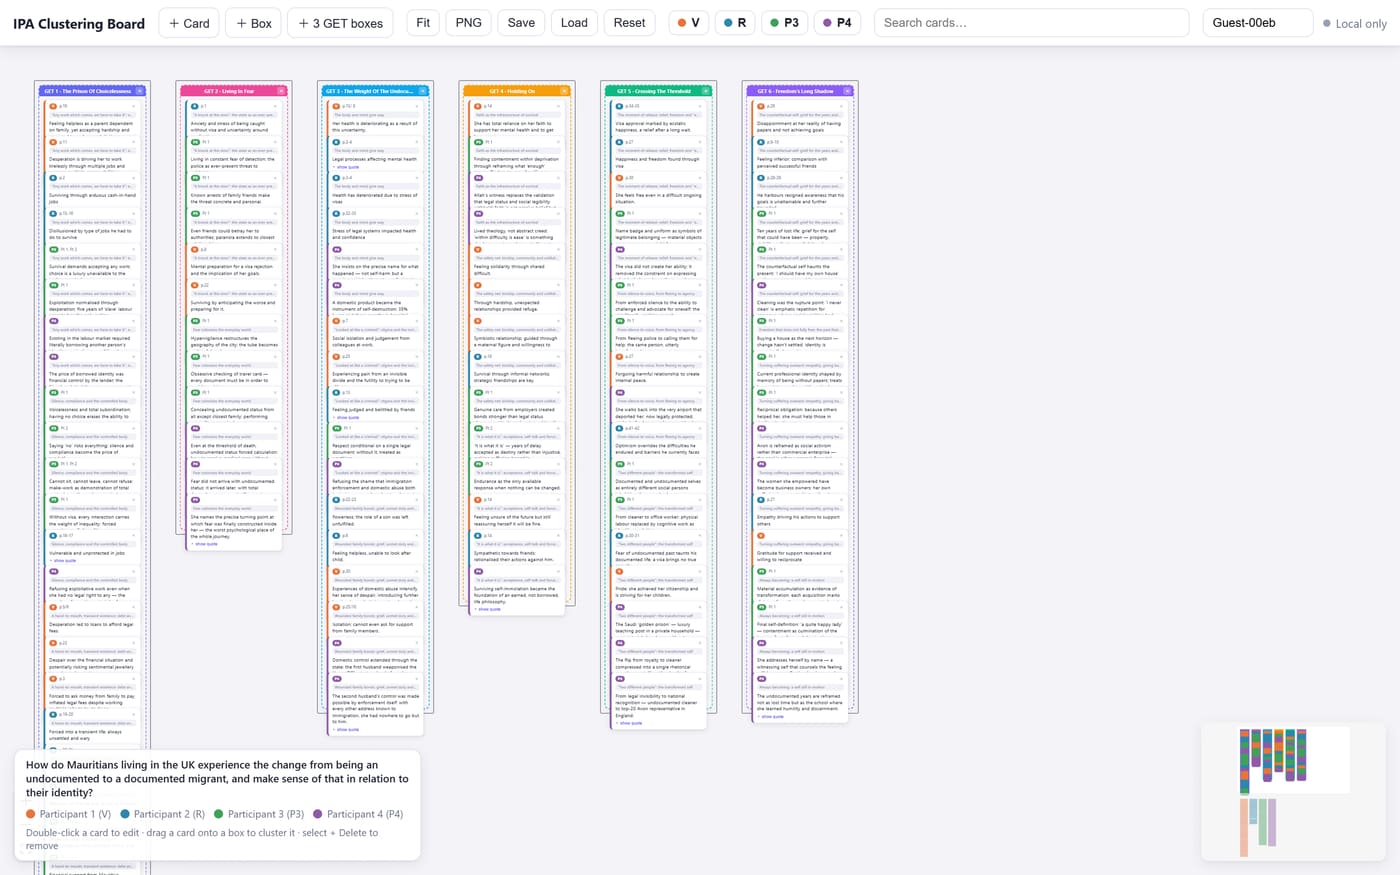Screen dimensions: 1400x875
Task: Add a new card with + Card
Action: click(x=189, y=23)
